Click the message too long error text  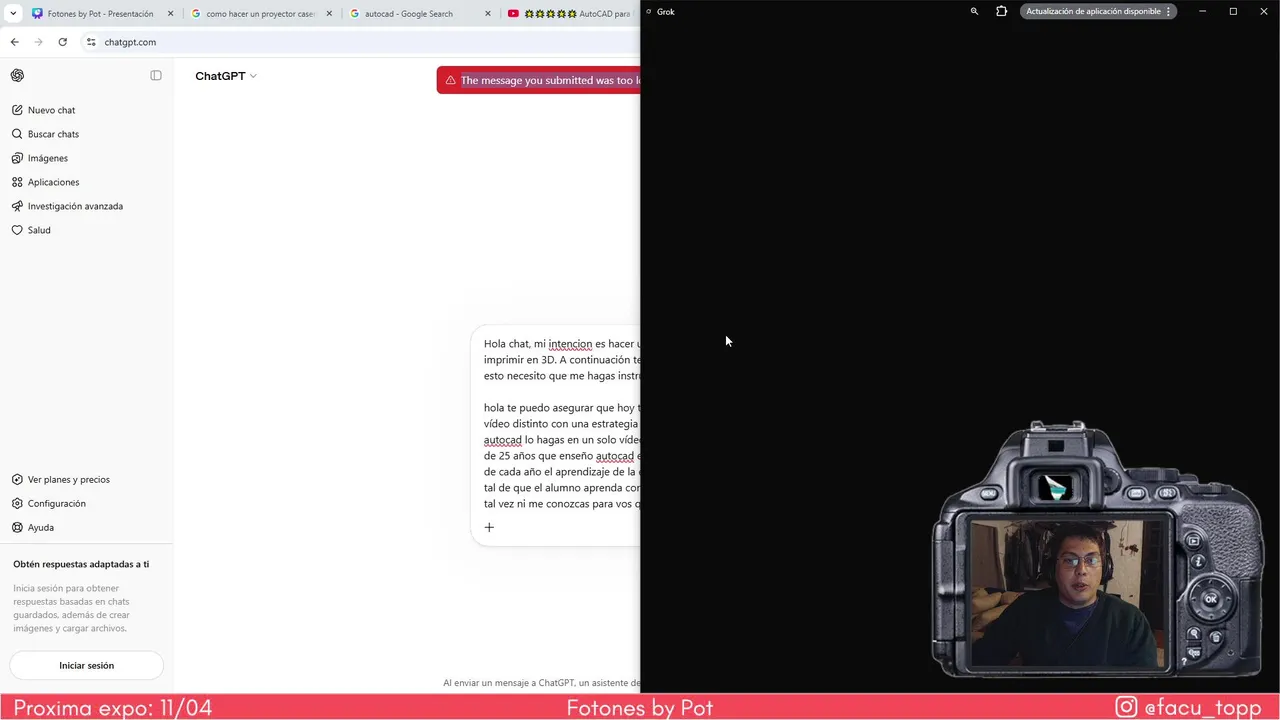pos(550,80)
